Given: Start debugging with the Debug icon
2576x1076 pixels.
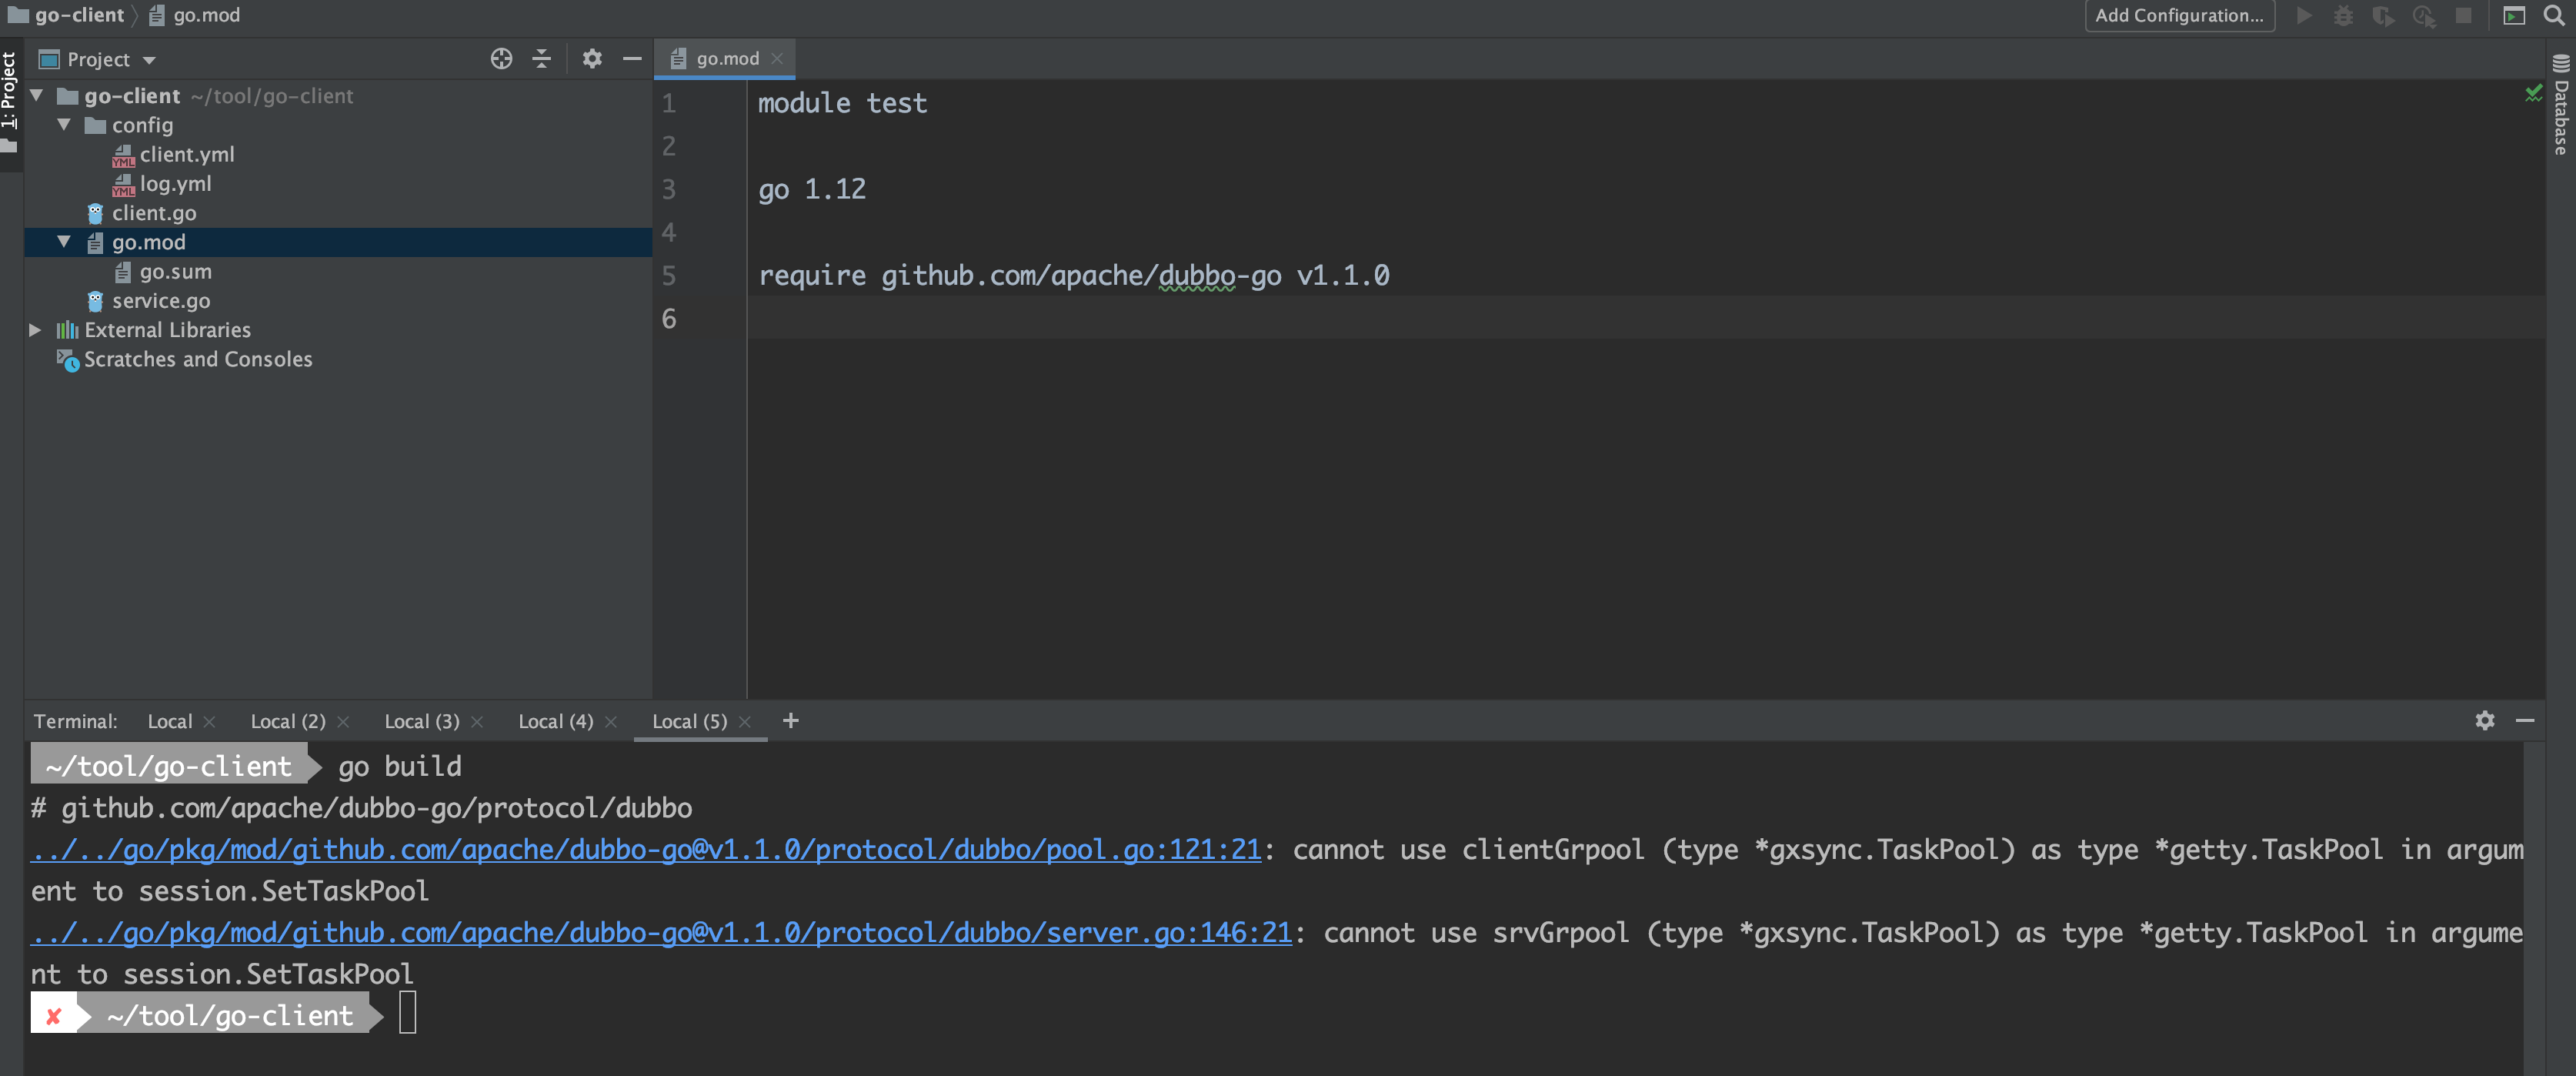Looking at the screenshot, I should [2344, 15].
